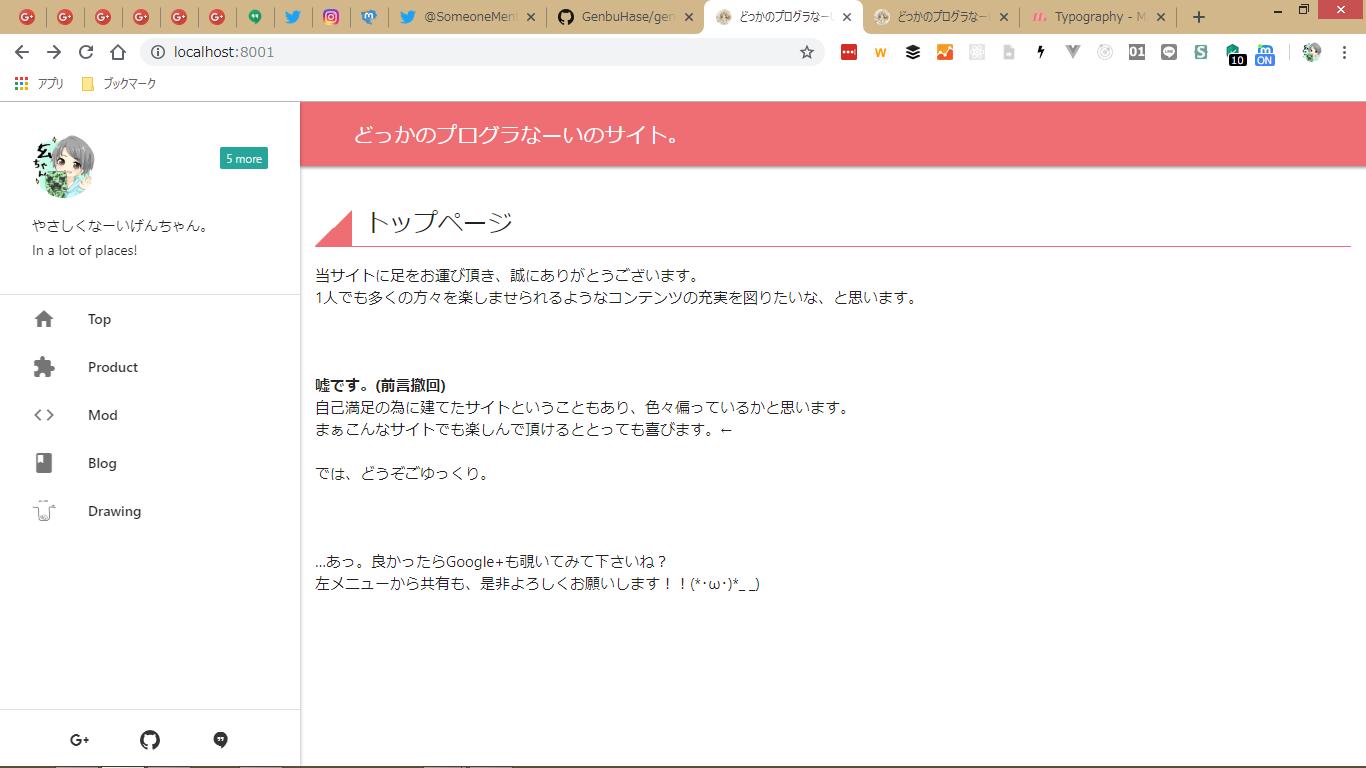Go to Product in the sidebar menu
The height and width of the screenshot is (768, 1366).
point(150,367)
